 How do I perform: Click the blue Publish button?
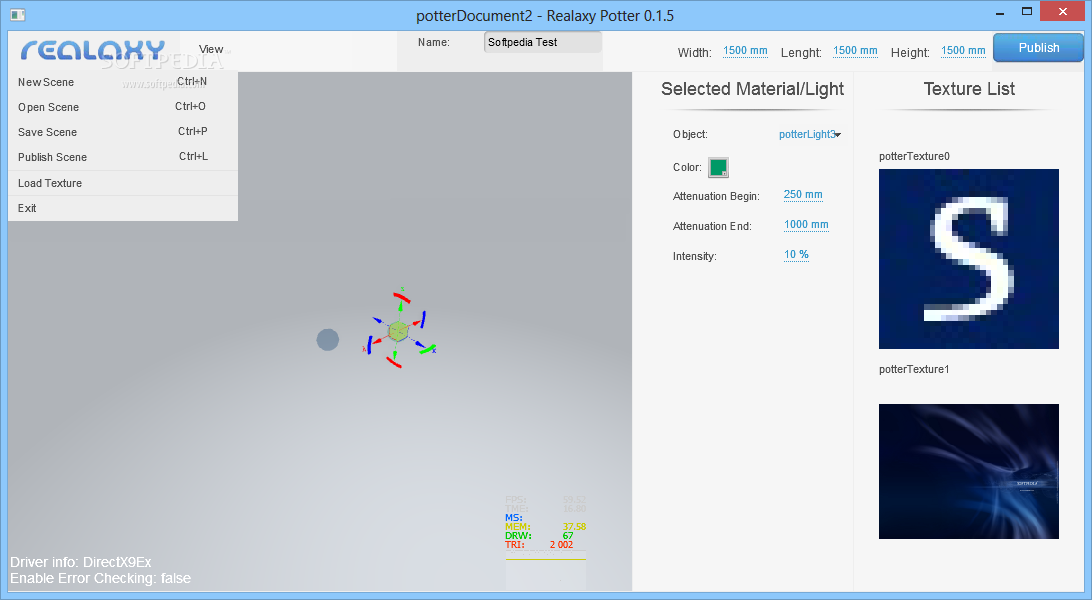click(x=1038, y=48)
